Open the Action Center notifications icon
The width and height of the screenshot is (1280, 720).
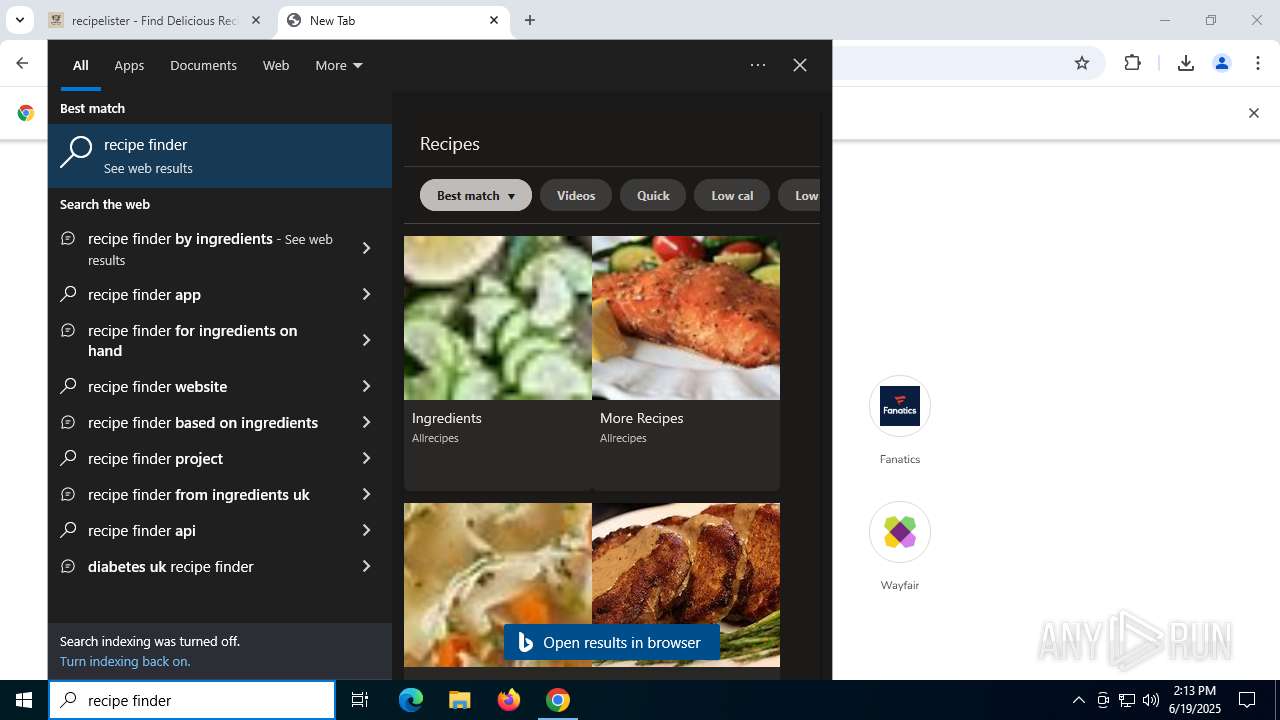click(1247, 700)
